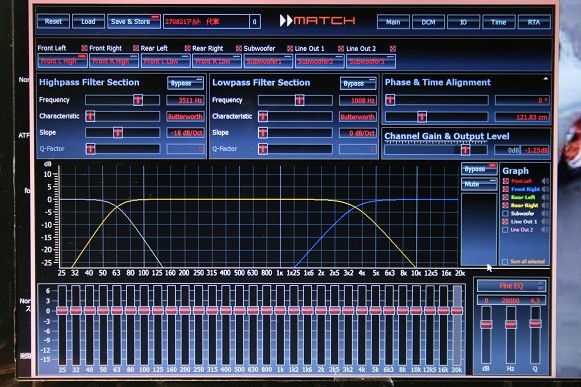Image resolution: width=581 pixels, height=387 pixels.
Task: Open the highpass Butterworth characteristic field
Action: click(185, 116)
